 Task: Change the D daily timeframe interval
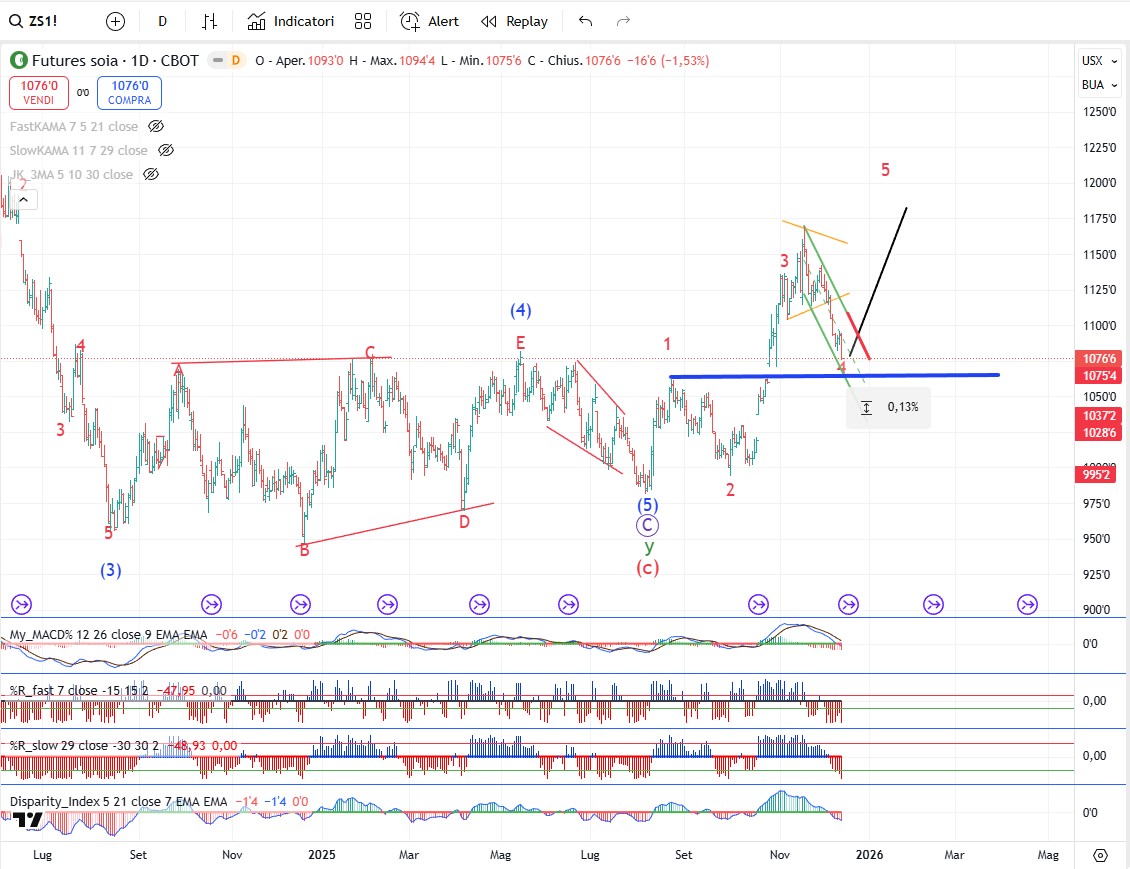[x=162, y=22]
